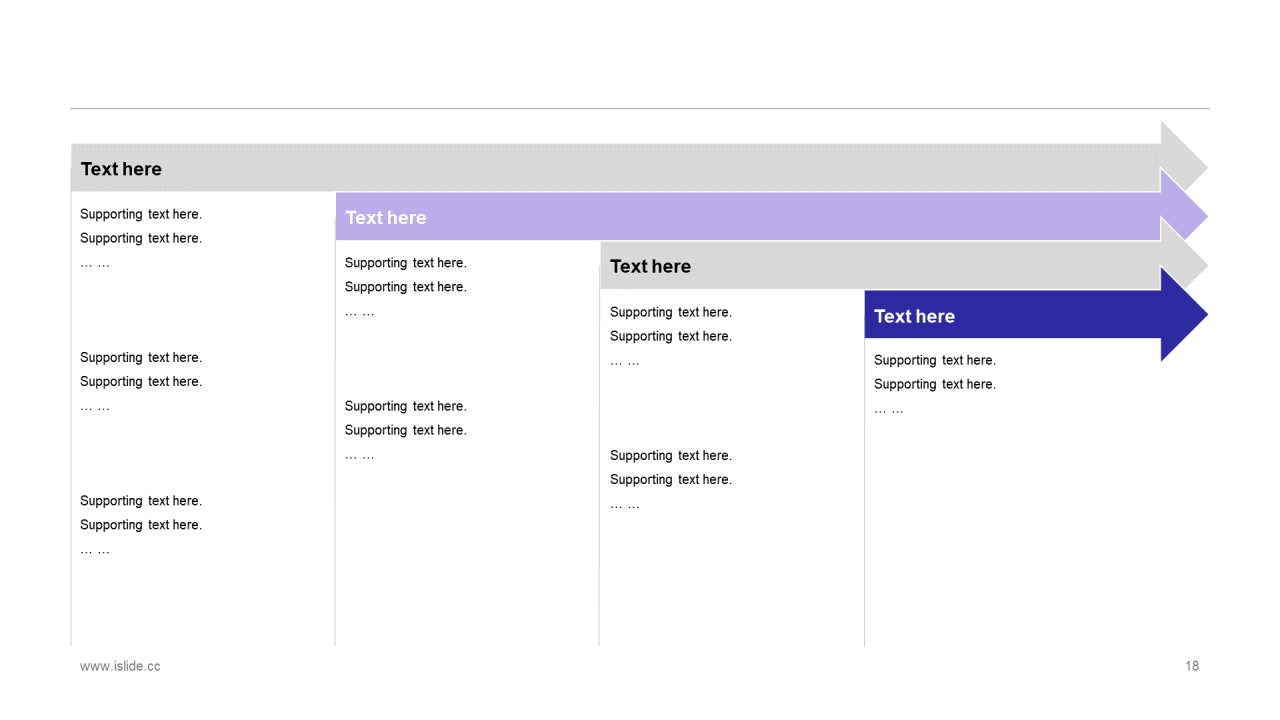This screenshot has width=1280, height=720.
Task: Select 'Text here' heading on third gray arrow
Action: 650,267
